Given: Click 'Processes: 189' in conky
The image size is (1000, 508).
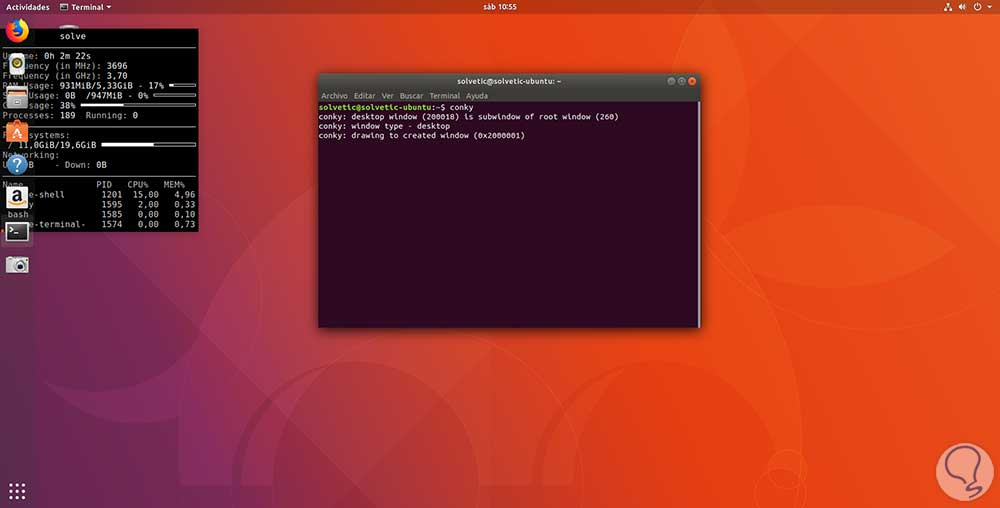Looking at the screenshot, I should point(39,115).
